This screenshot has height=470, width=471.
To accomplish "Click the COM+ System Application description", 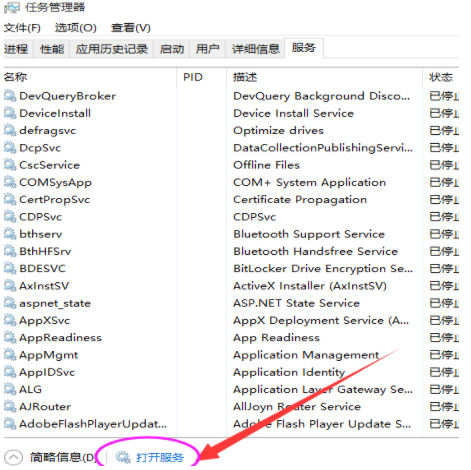I will point(309,183).
